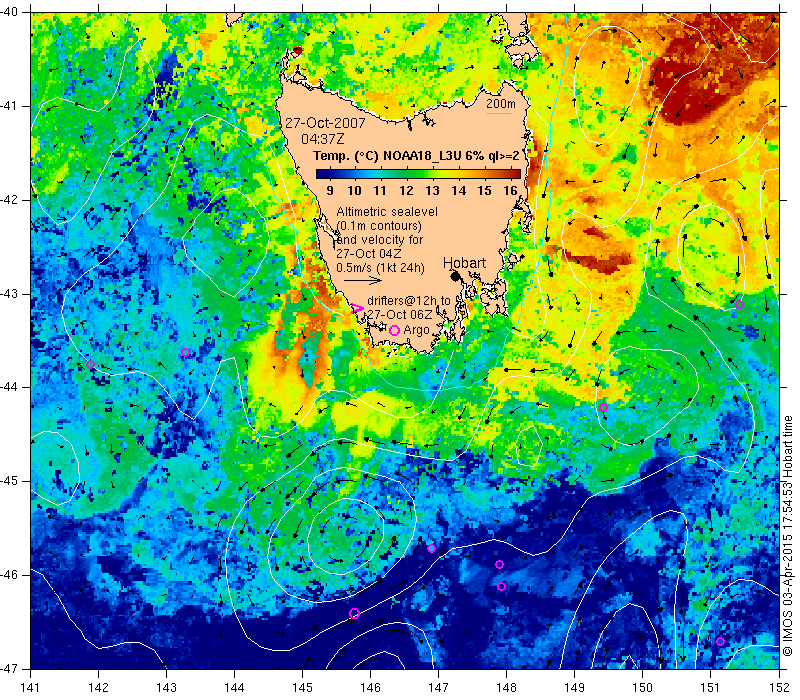The image size is (800, 700).
Task: Click the 'Altimetric sealevel' legend text
Action: (387, 211)
